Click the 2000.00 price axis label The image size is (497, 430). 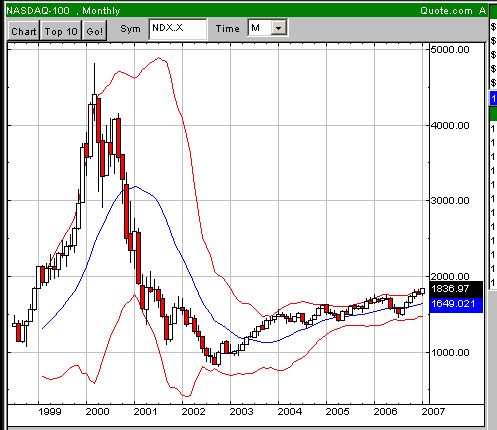[x=450, y=276]
